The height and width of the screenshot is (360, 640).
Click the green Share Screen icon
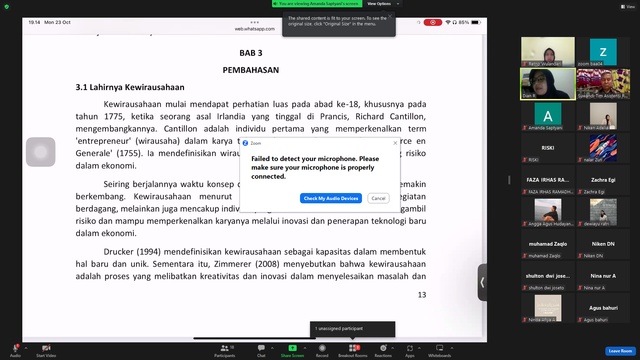[293, 348]
